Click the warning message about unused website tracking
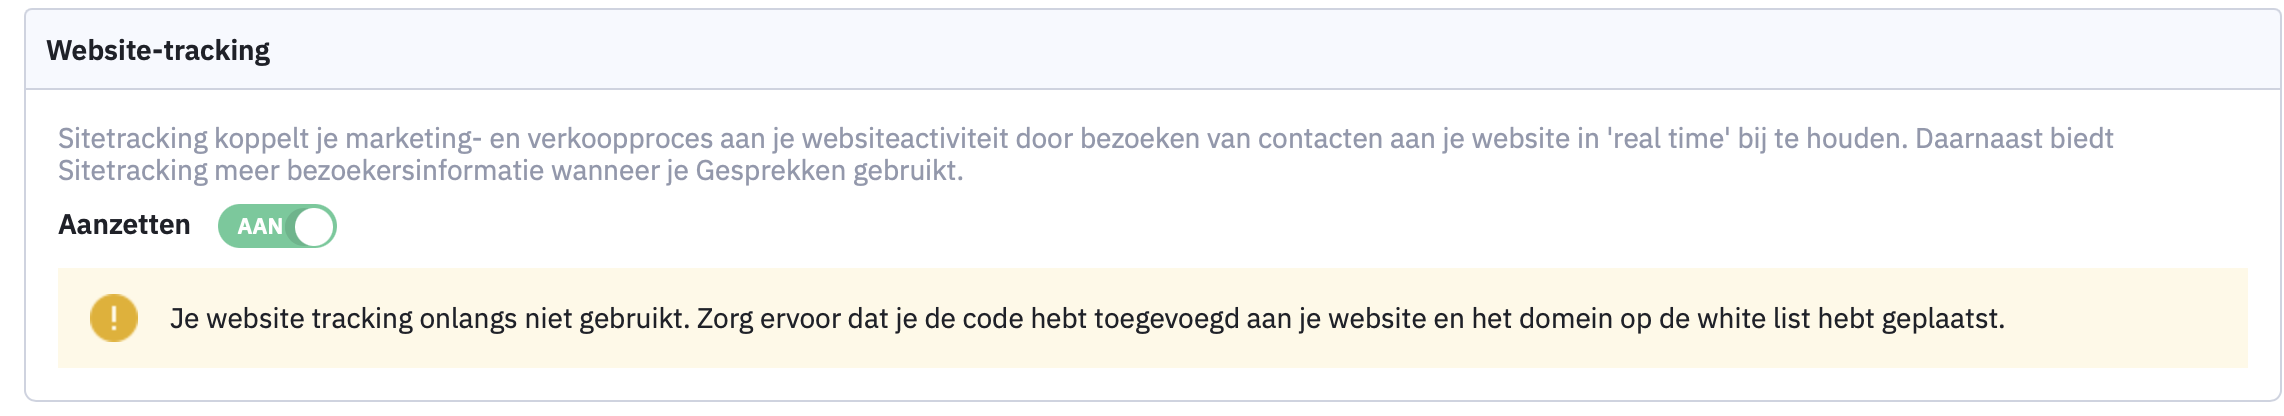This screenshot has height=416, width=2284. point(1087,319)
